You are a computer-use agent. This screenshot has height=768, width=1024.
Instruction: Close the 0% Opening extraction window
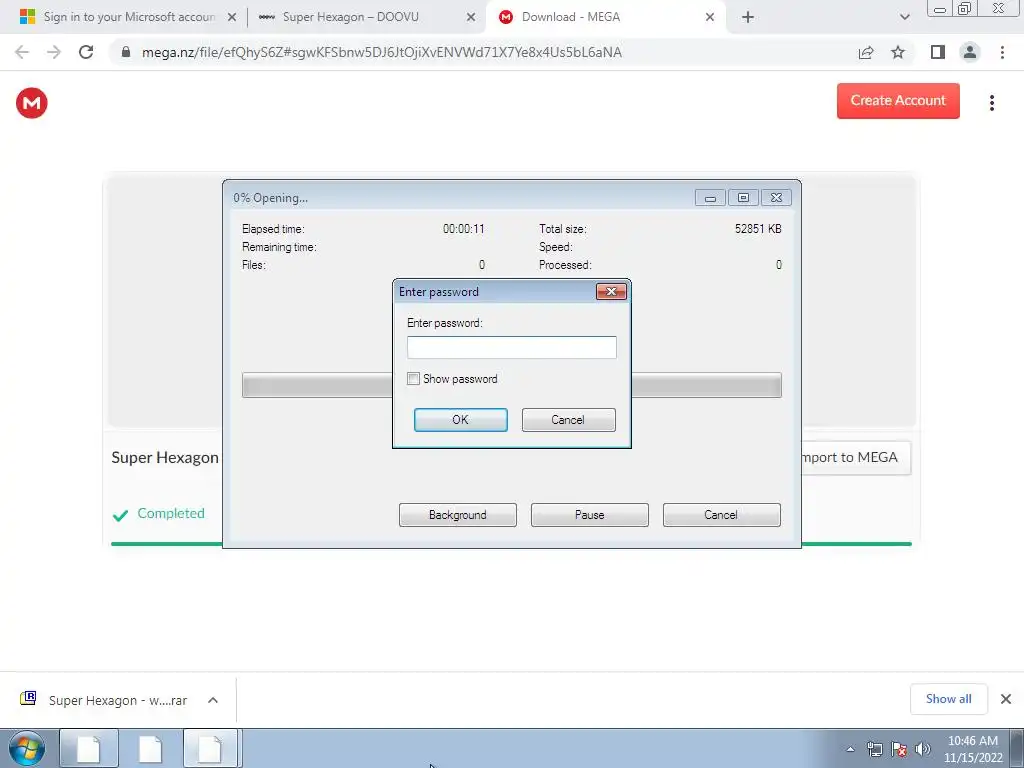point(776,198)
